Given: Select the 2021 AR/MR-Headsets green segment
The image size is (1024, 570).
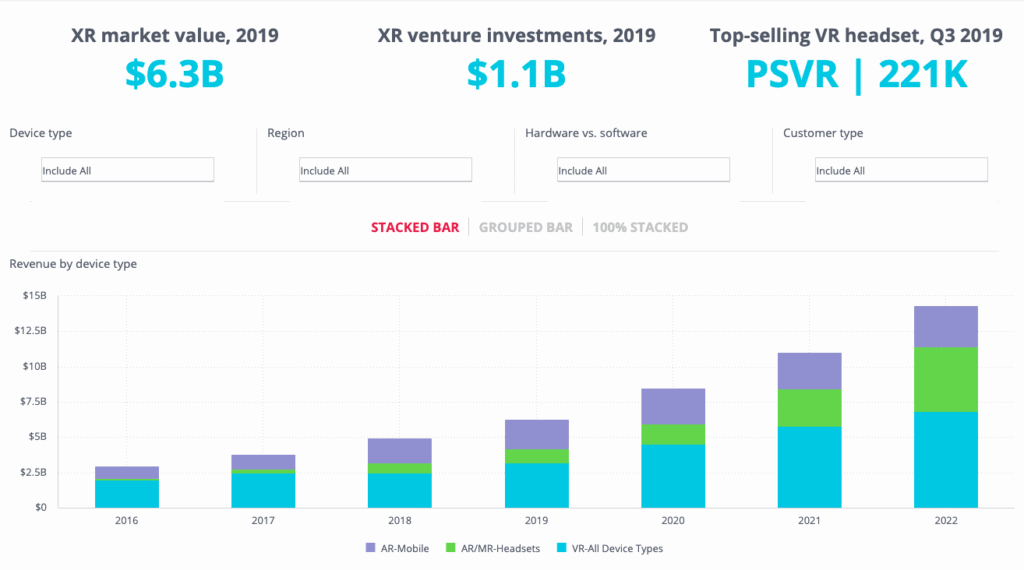Looking at the screenshot, I should tap(810, 408).
